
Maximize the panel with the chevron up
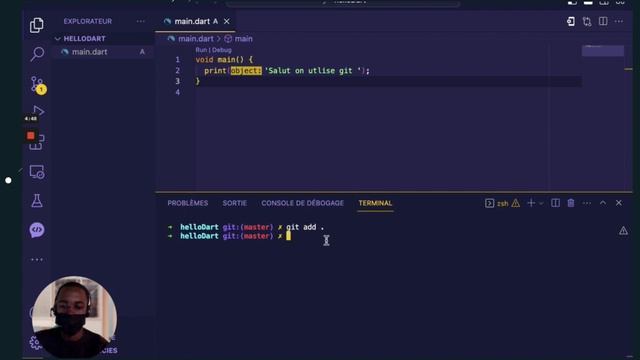(x=603, y=203)
